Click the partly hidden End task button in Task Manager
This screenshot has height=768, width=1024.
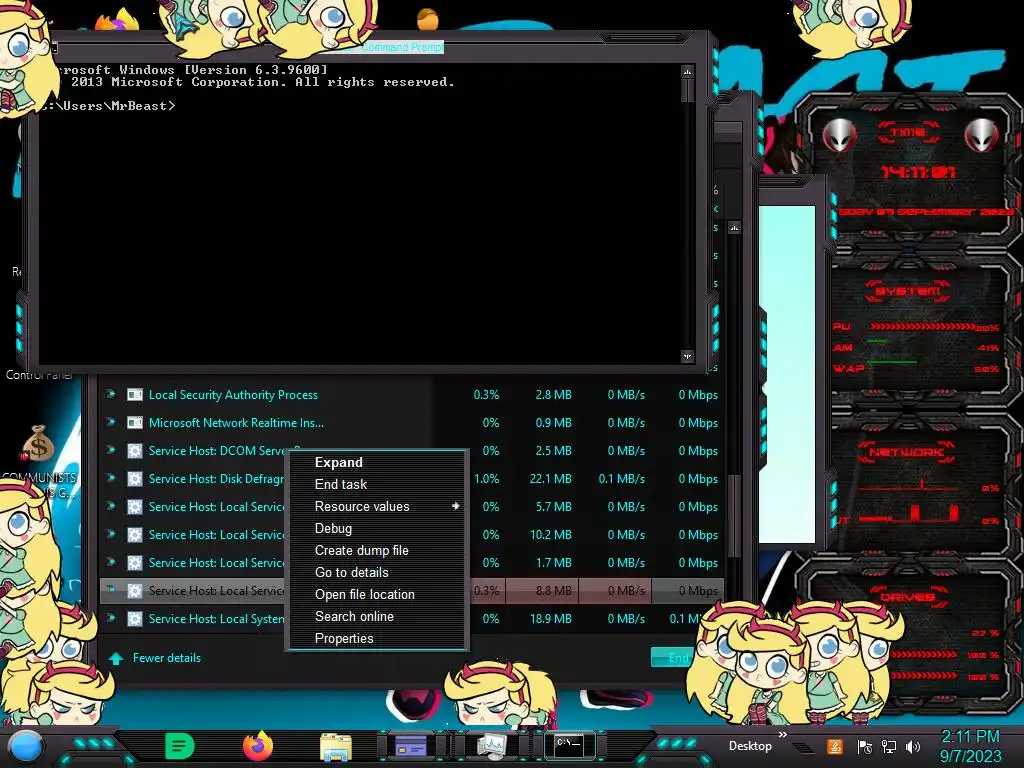click(x=671, y=658)
